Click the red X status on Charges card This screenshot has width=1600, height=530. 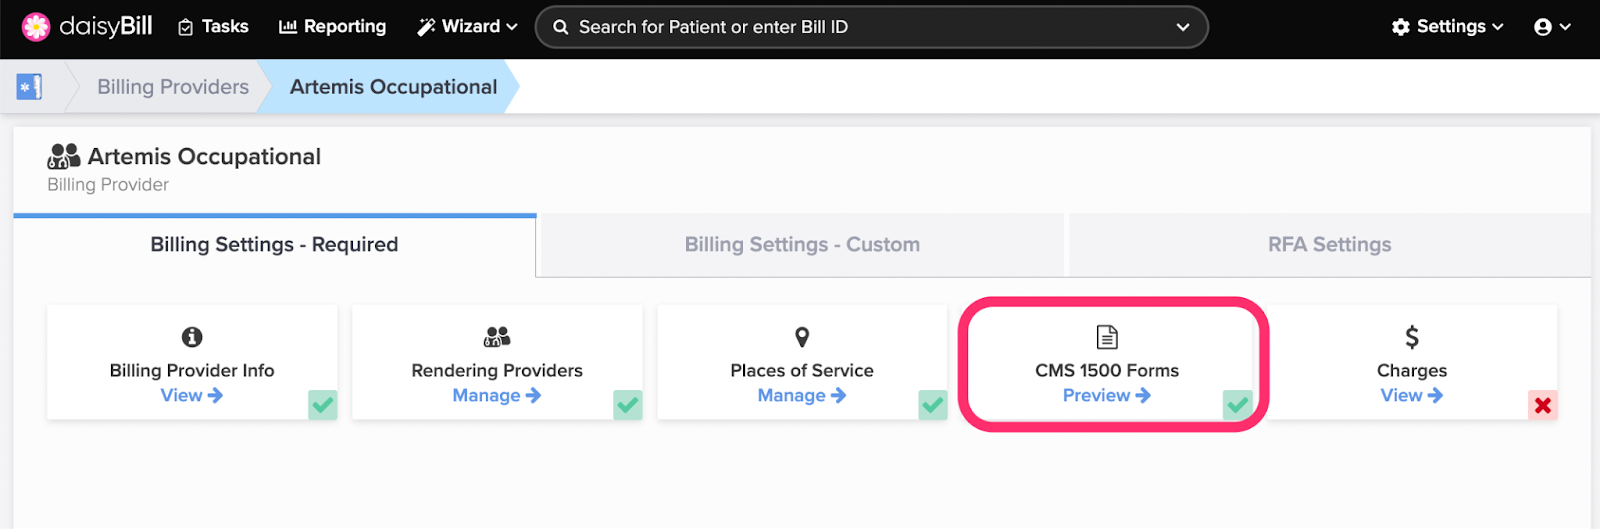pos(1543,405)
